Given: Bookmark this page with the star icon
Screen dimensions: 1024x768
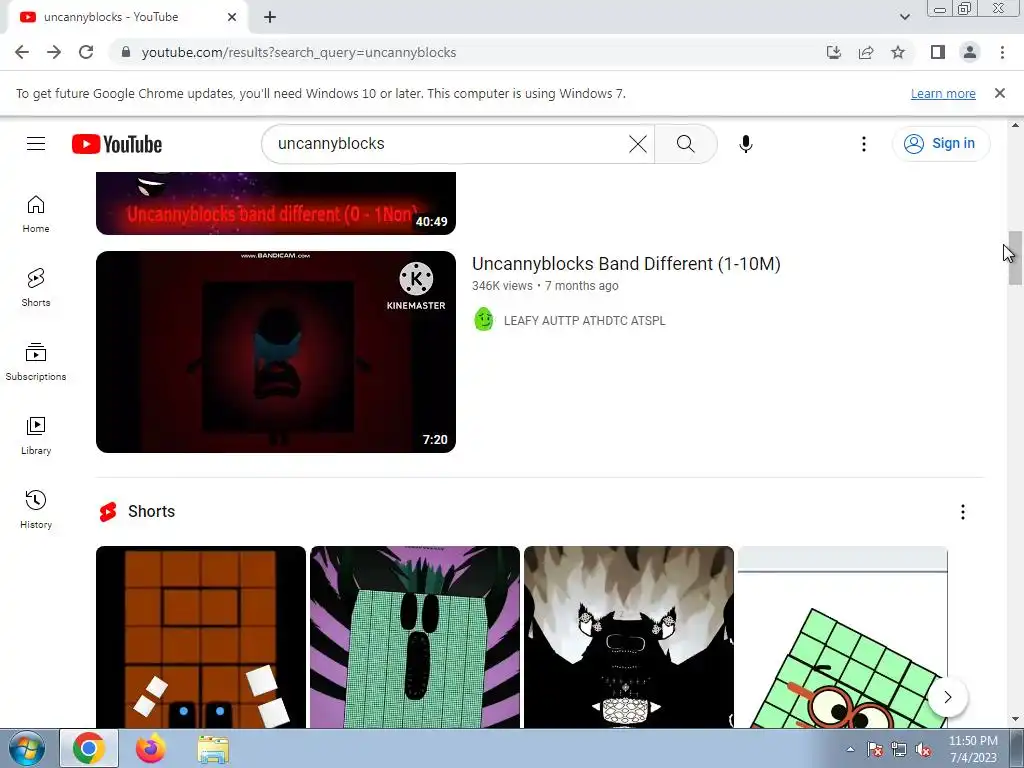Looking at the screenshot, I should 898,52.
